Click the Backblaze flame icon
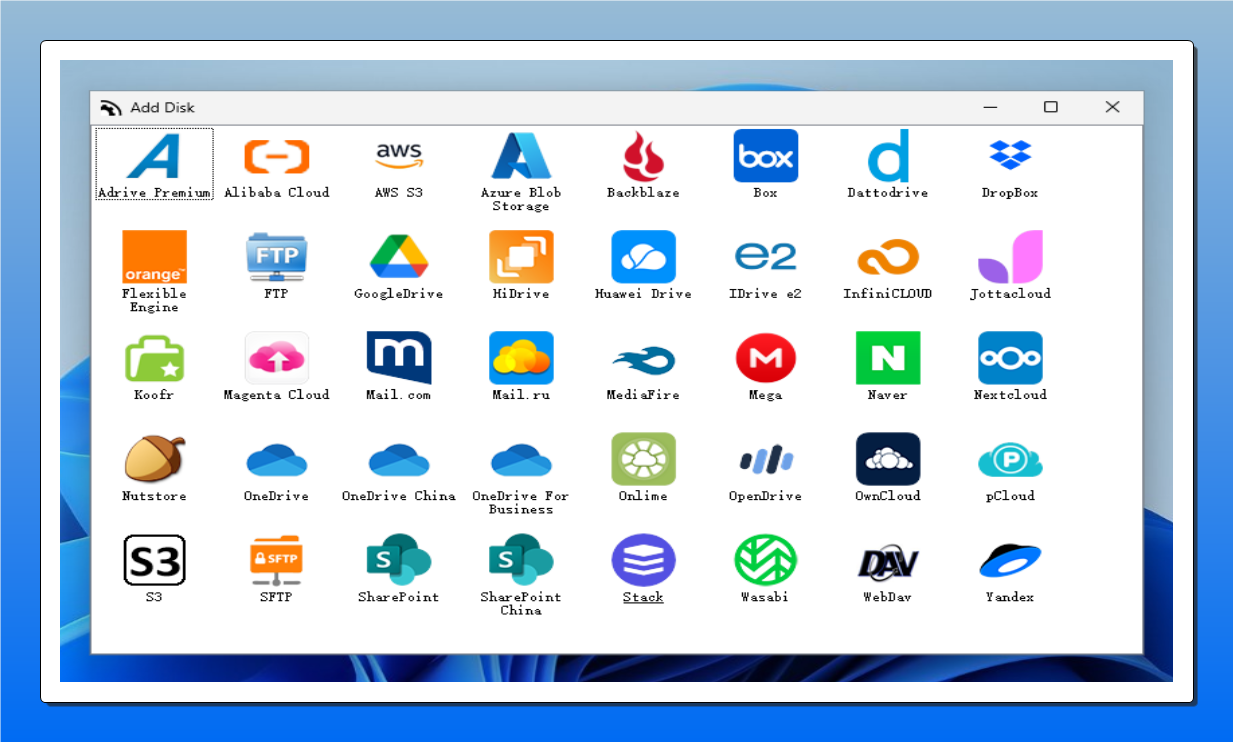Image resolution: width=1233 pixels, height=742 pixels. (643, 157)
